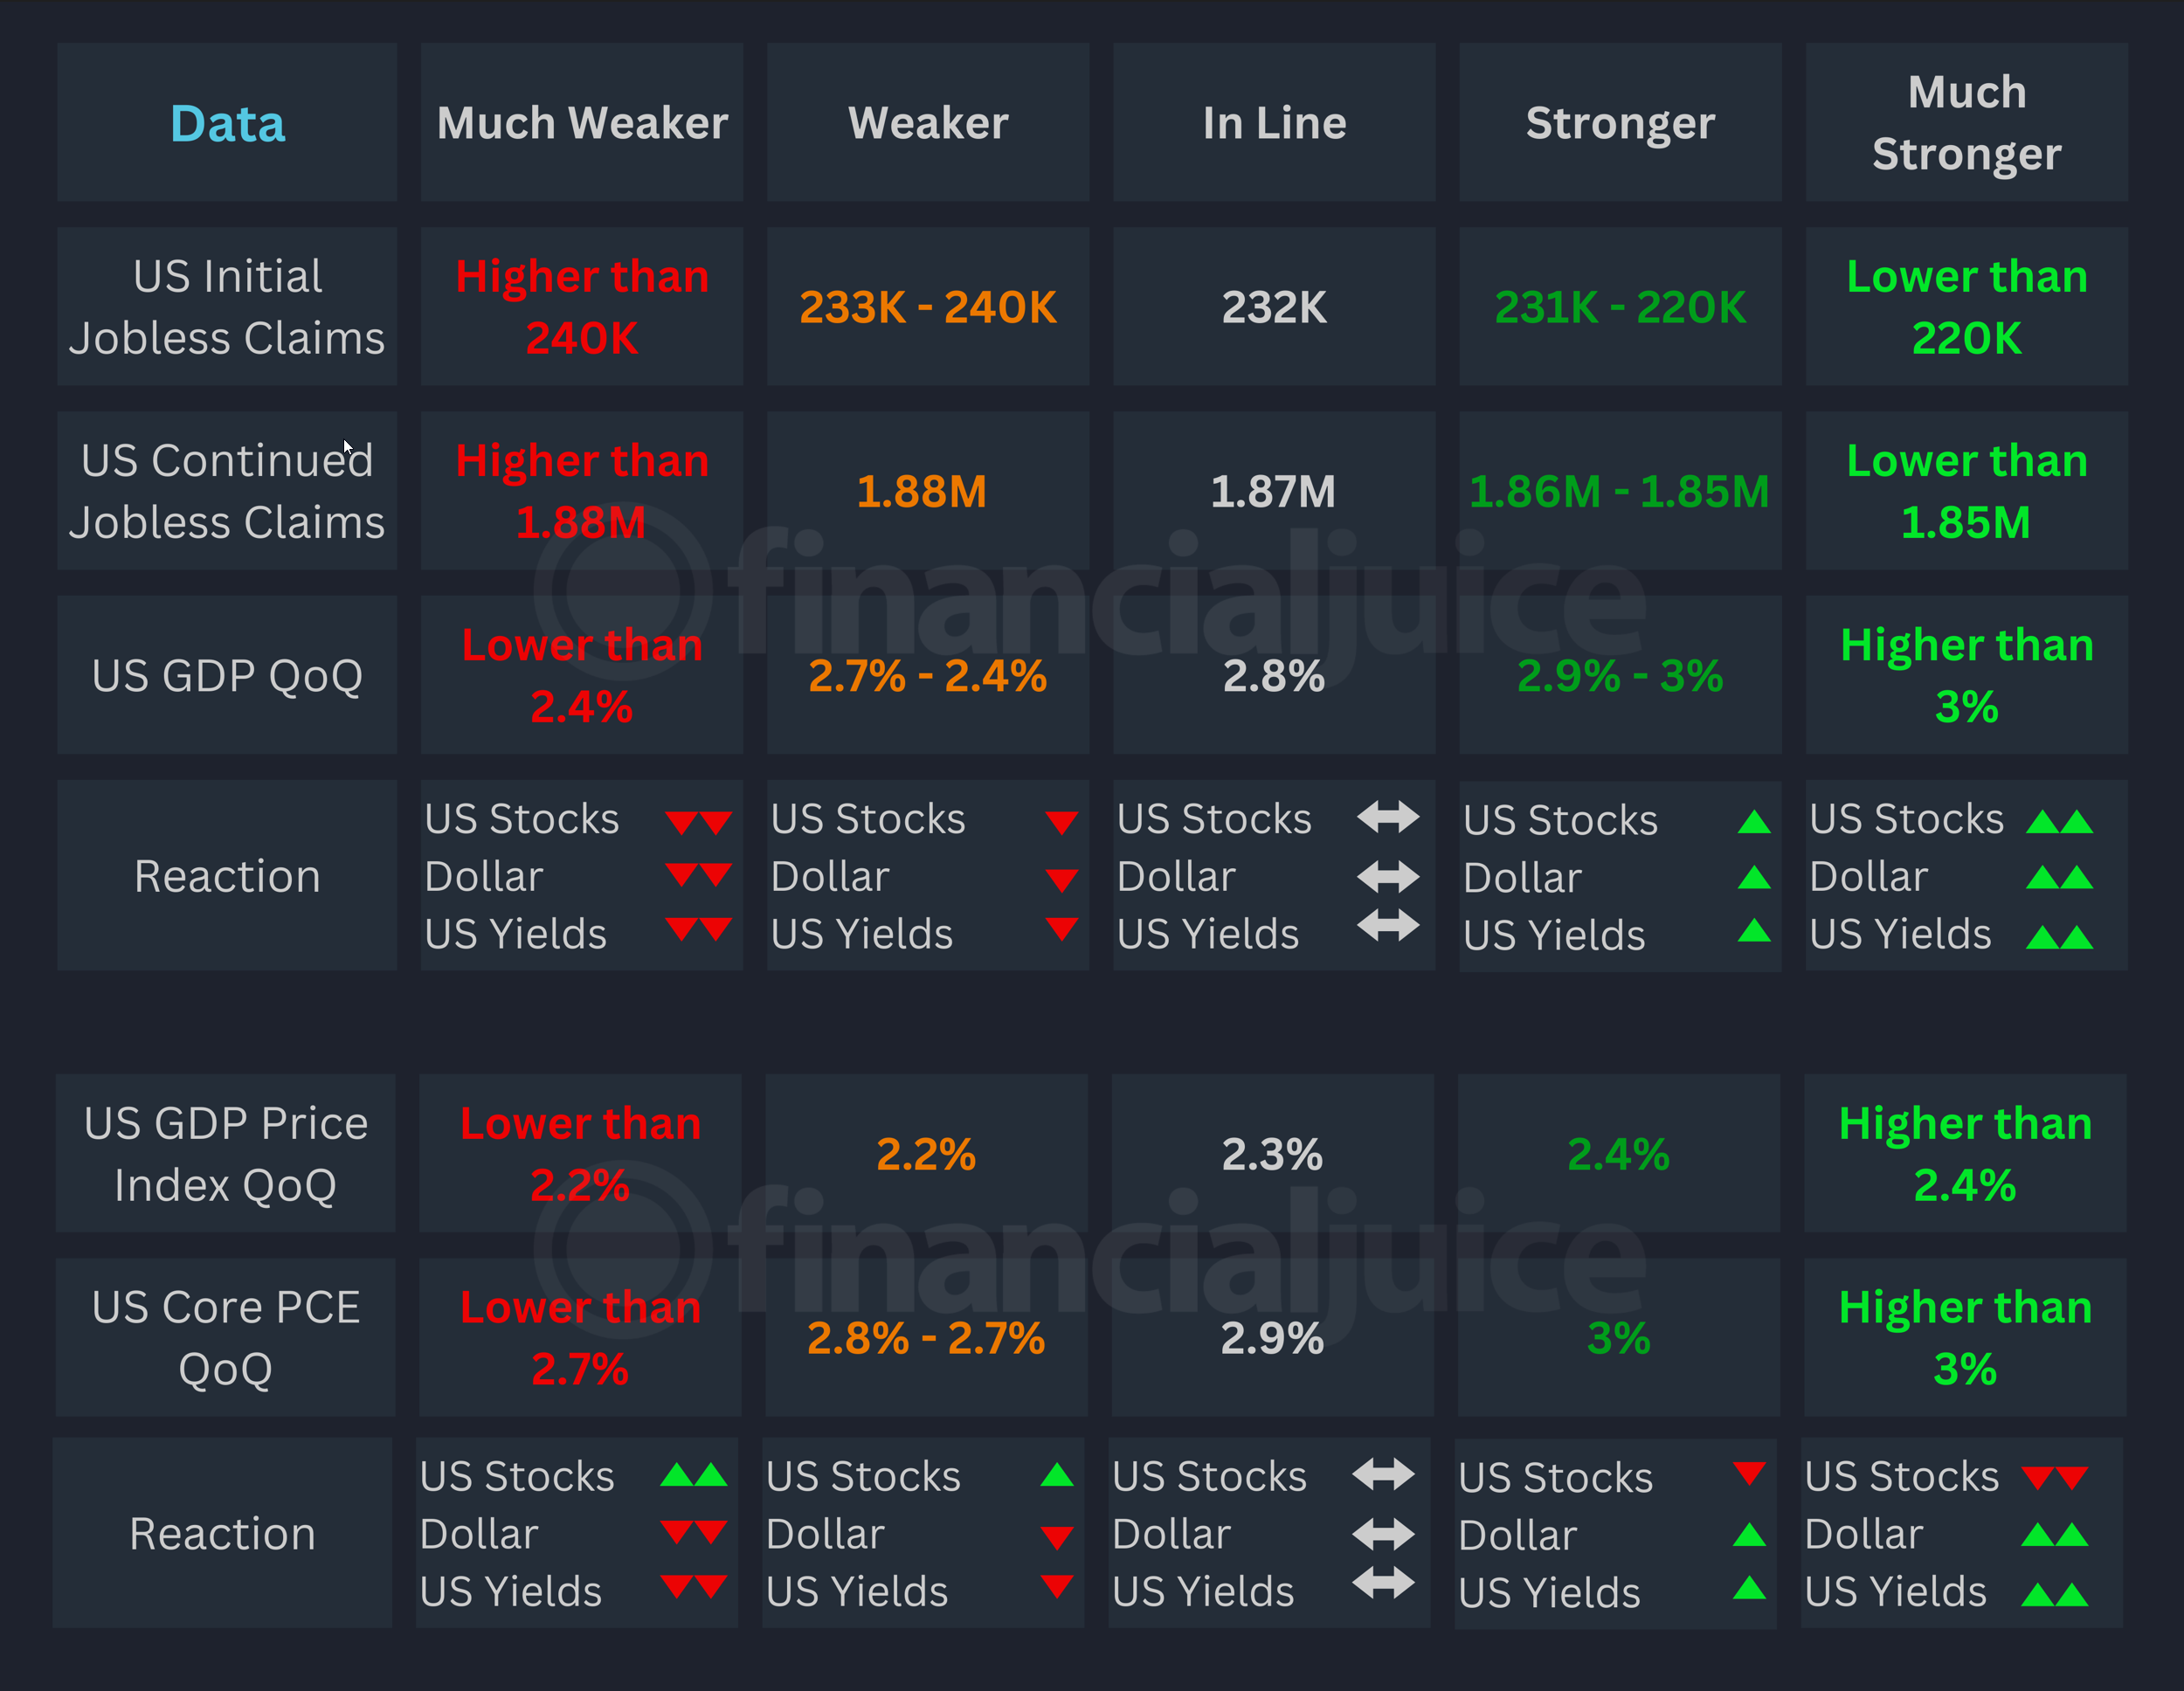Click the sideways arrow beside US Yields in the lower Reaction row

pos(1383,1582)
